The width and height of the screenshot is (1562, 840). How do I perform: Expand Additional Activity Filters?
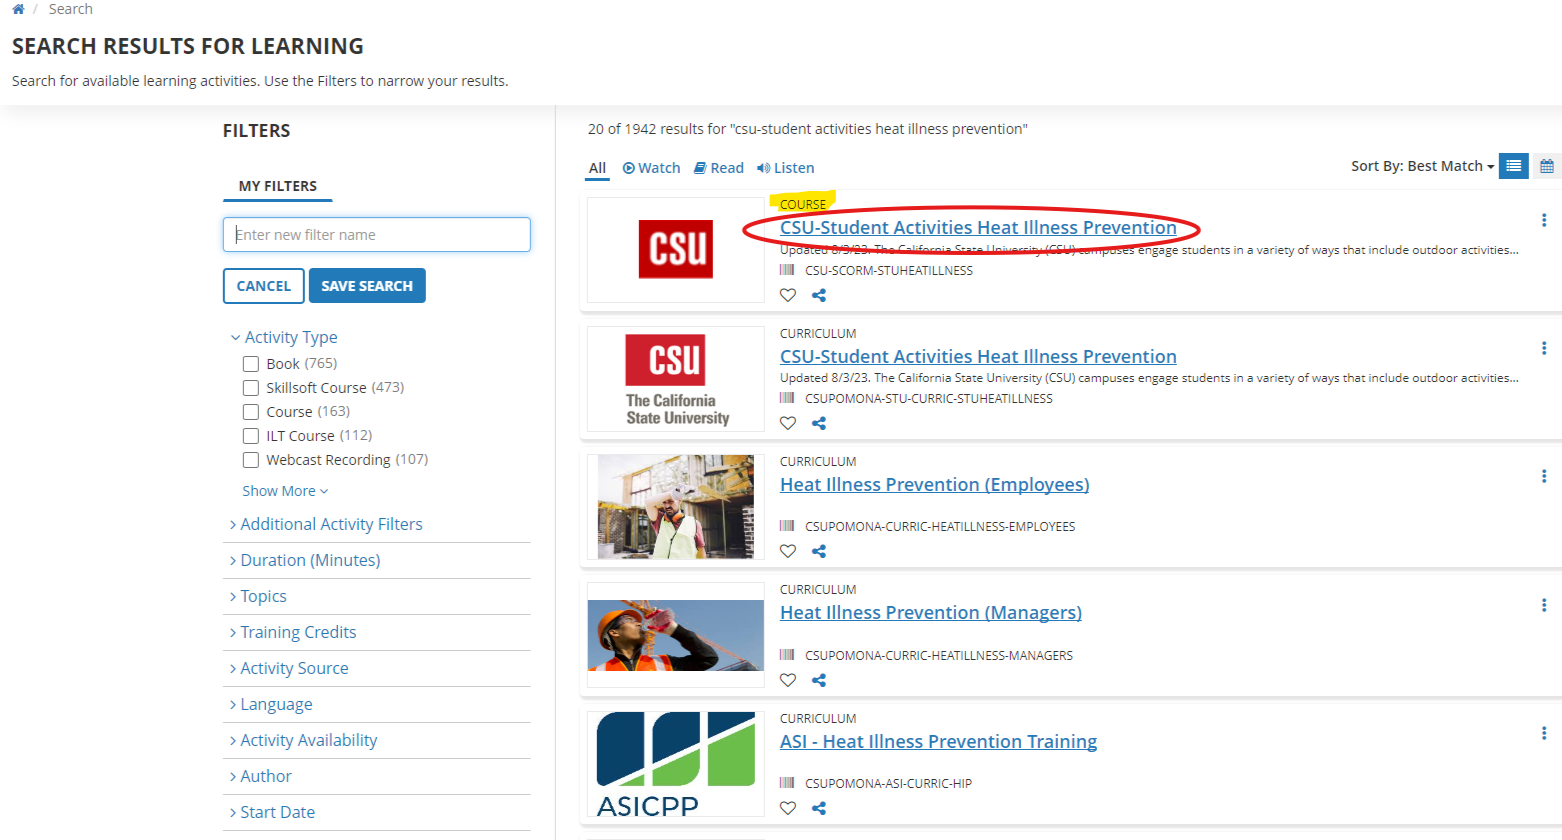click(x=326, y=524)
